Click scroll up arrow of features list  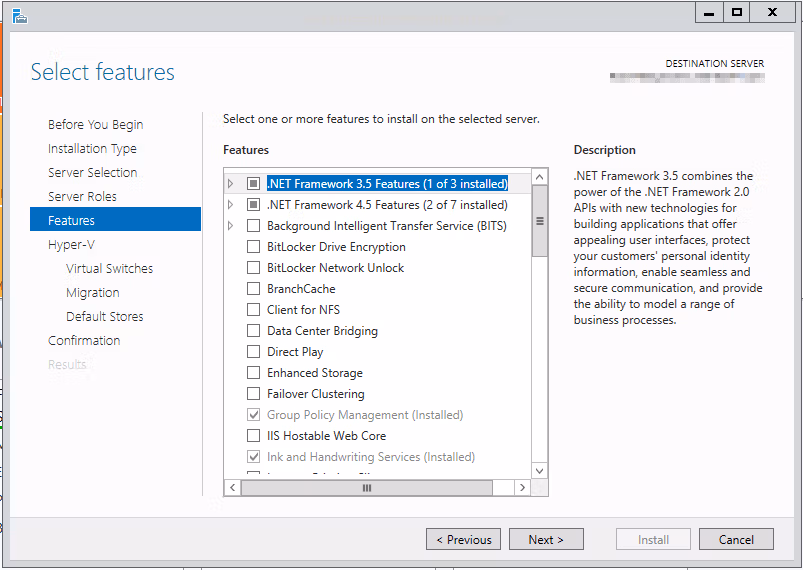(x=539, y=177)
